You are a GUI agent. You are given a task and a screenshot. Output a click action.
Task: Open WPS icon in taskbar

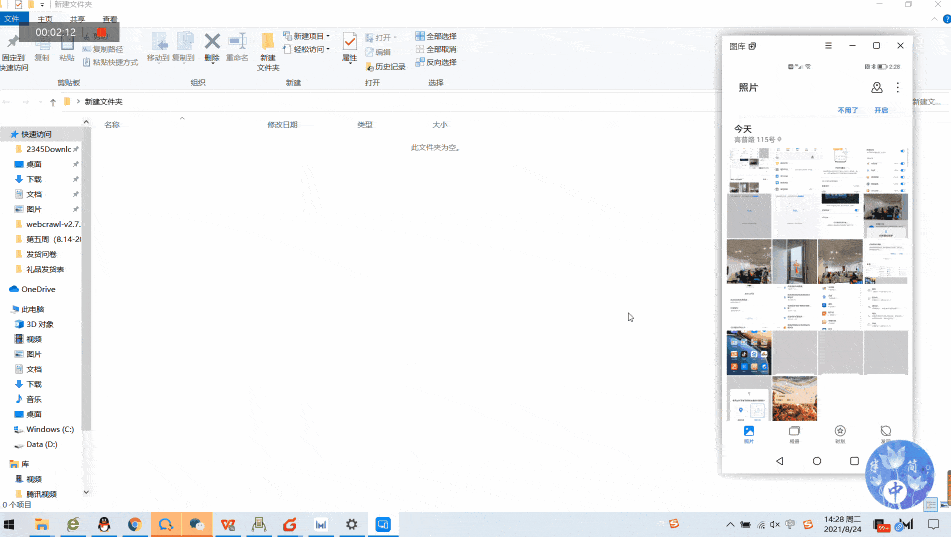point(228,524)
